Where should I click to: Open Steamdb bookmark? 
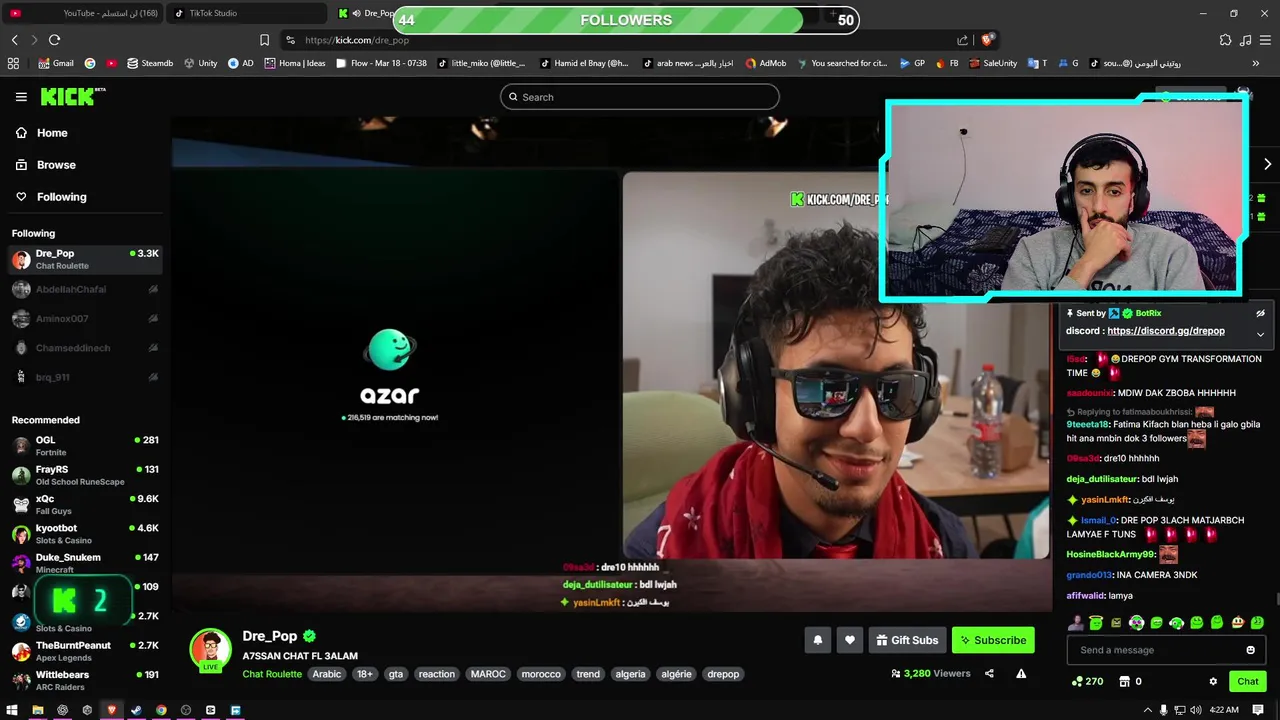click(148, 63)
